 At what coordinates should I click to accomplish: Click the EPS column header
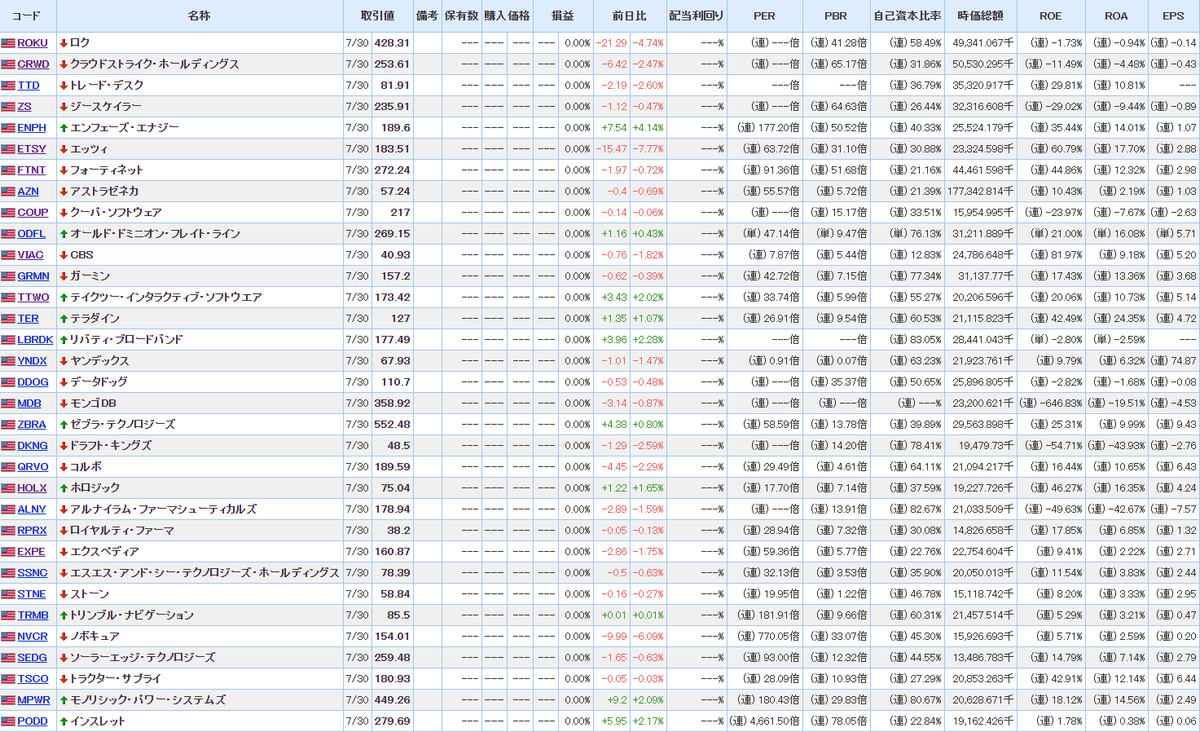click(1173, 16)
